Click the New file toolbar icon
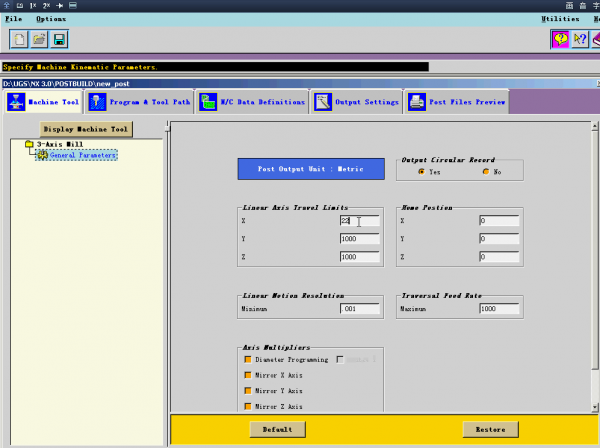 [x=19, y=39]
